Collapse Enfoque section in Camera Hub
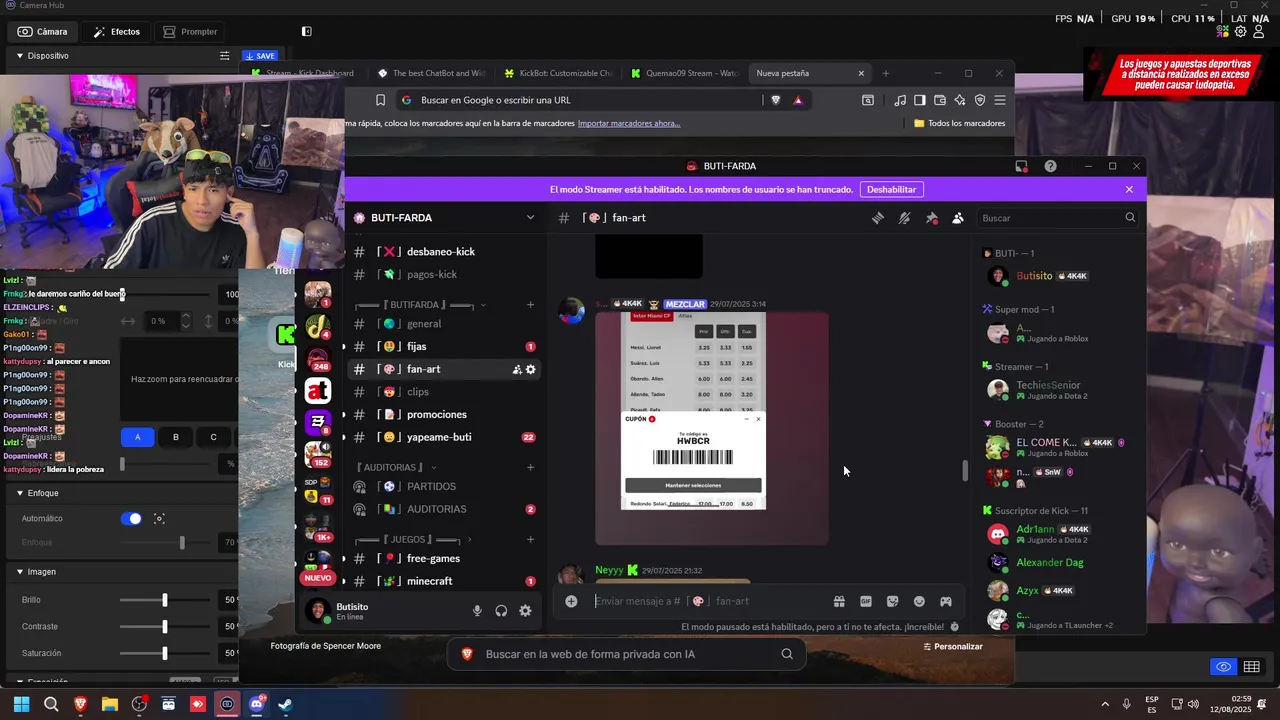Screen dimensions: 1280x720 coord(19,493)
